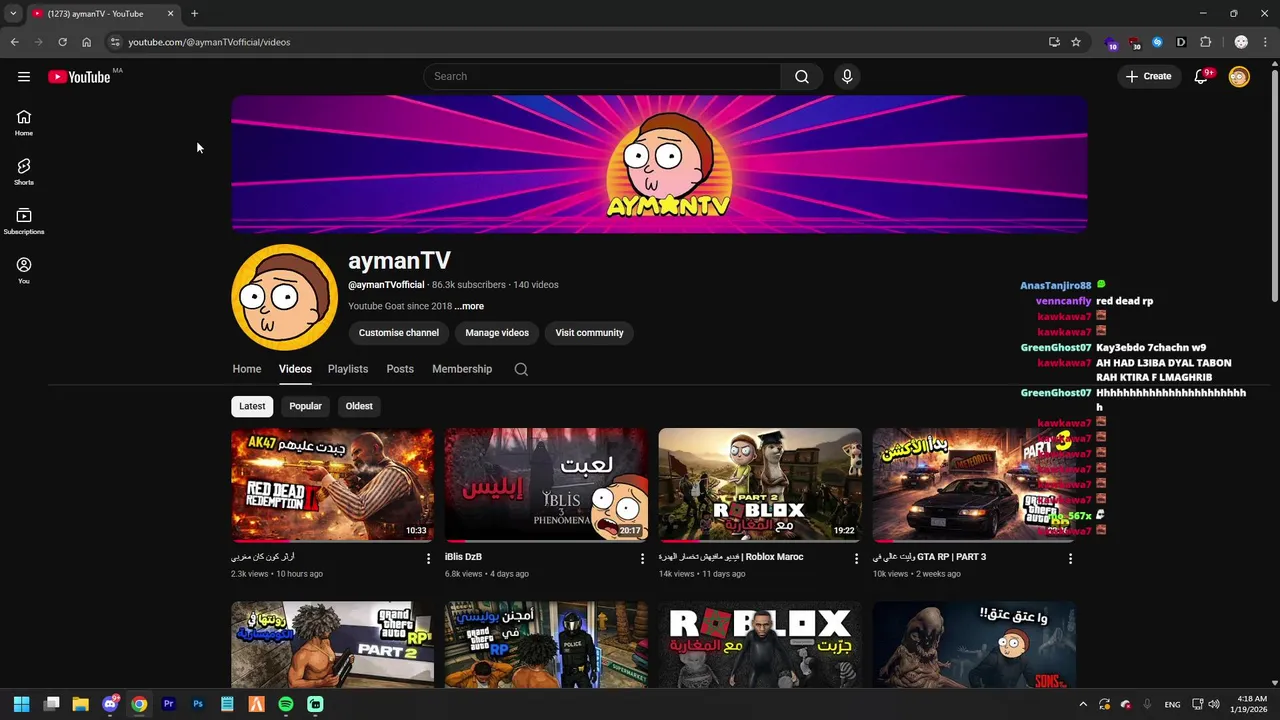This screenshot has height=720, width=1280.
Task: Open Photoshop from taskbar
Action: click(x=198, y=704)
